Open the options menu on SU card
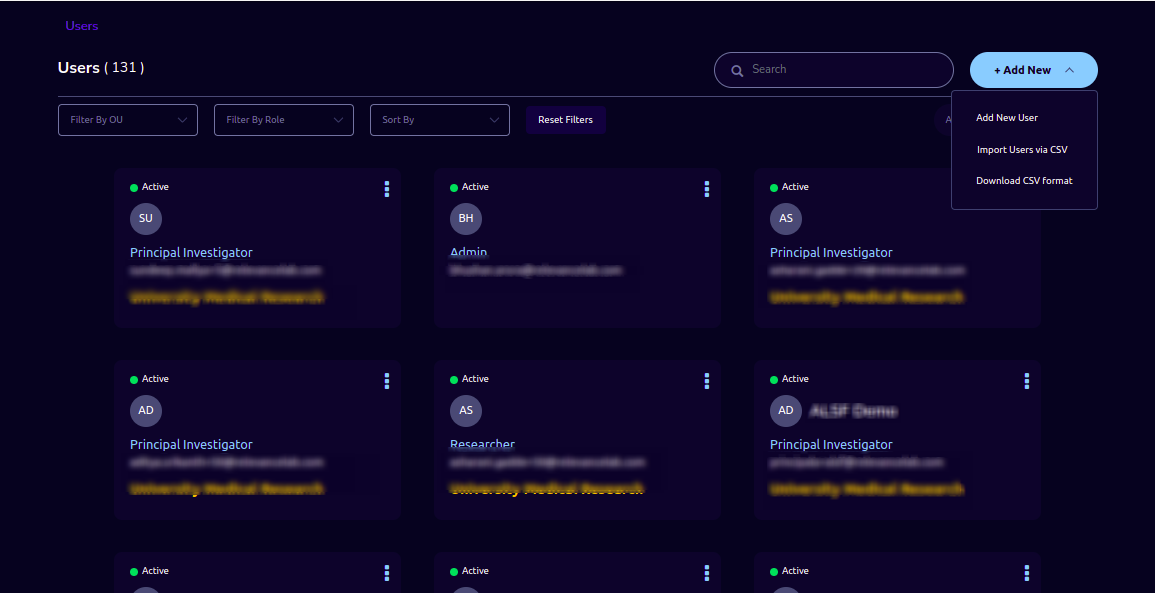1155x593 pixels. coord(387,189)
